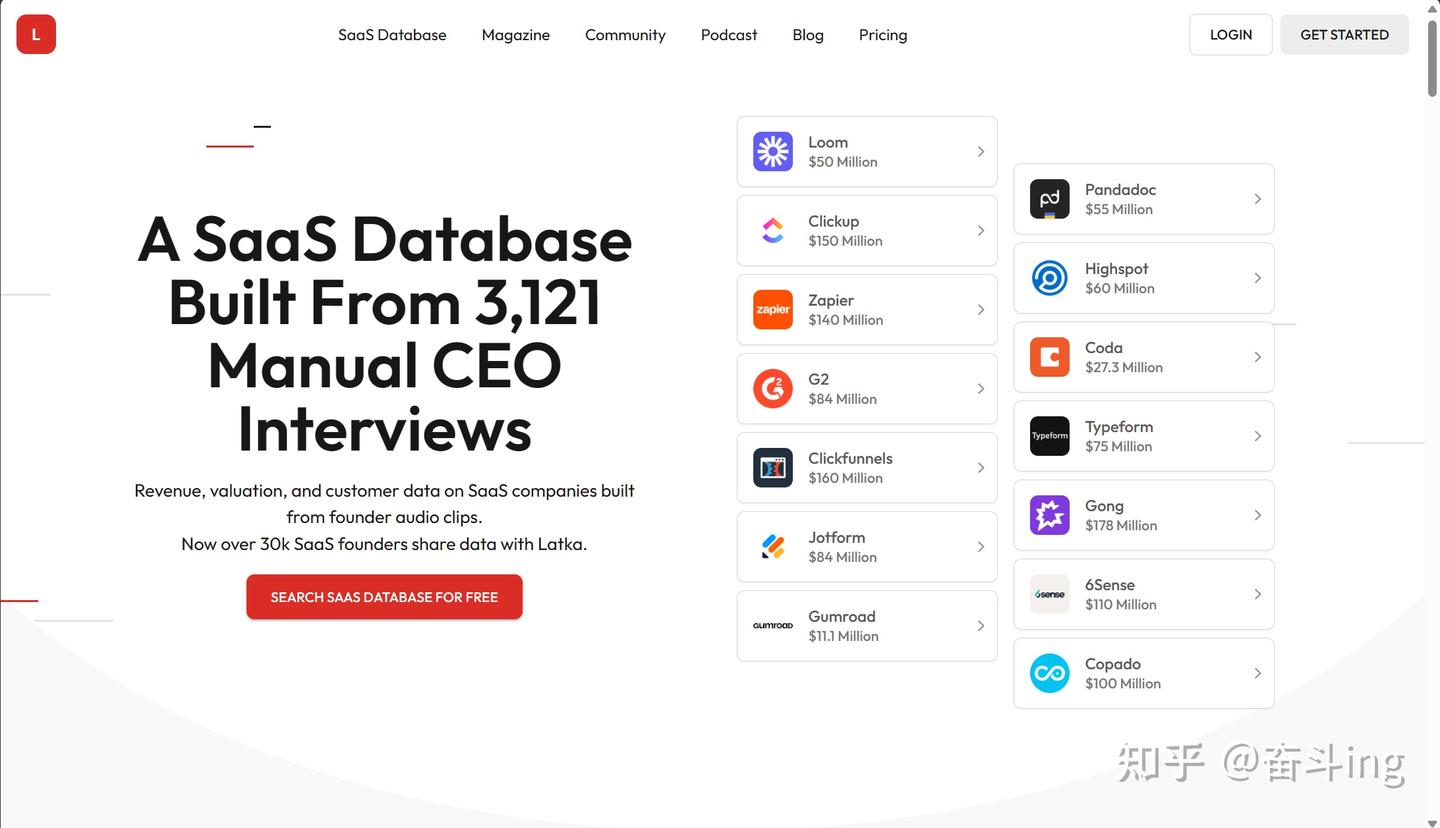Click the Jotform company name
The height and width of the screenshot is (828, 1440).
[x=836, y=537]
